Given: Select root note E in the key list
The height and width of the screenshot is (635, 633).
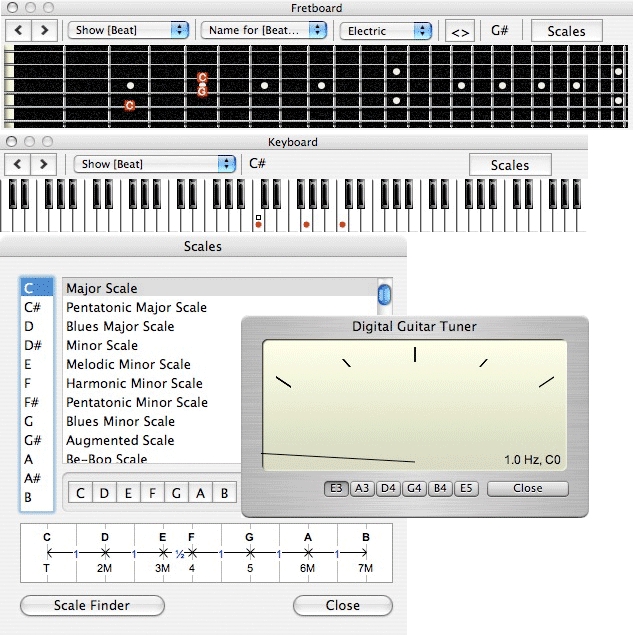Looking at the screenshot, I should (x=37, y=364).
